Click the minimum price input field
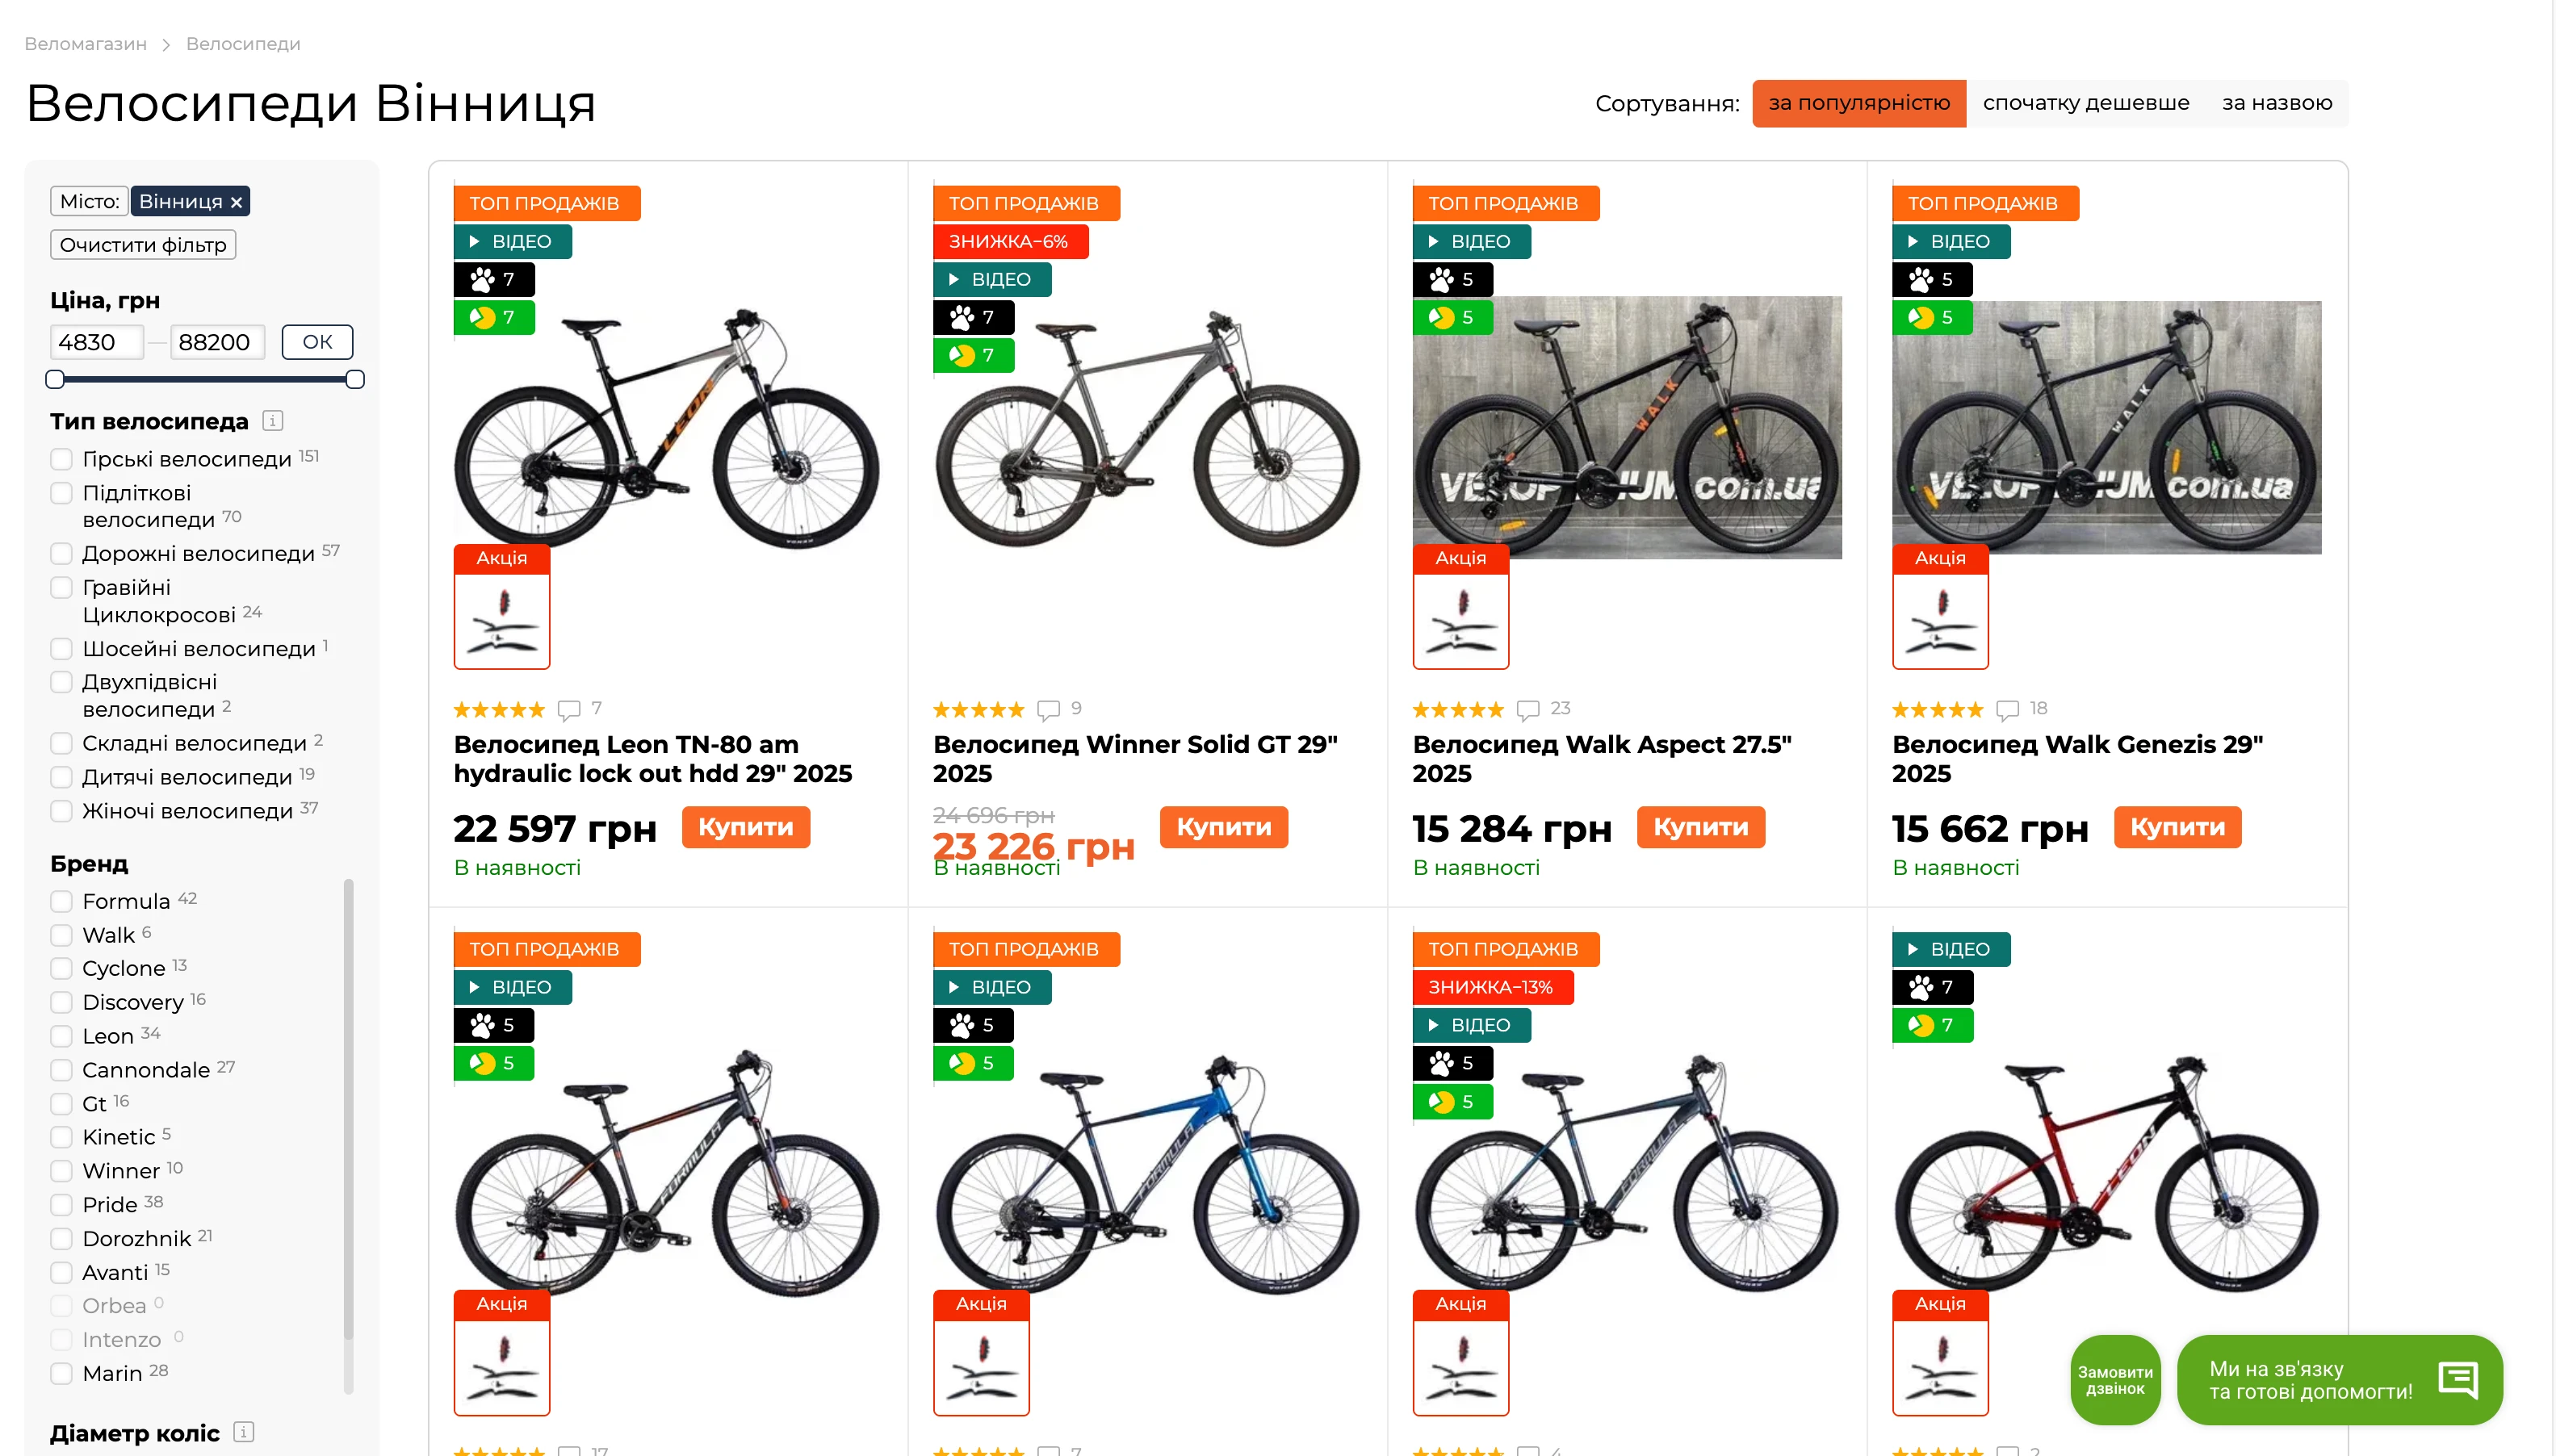Viewport: 2556px width, 1456px height. click(x=97, y=342)
